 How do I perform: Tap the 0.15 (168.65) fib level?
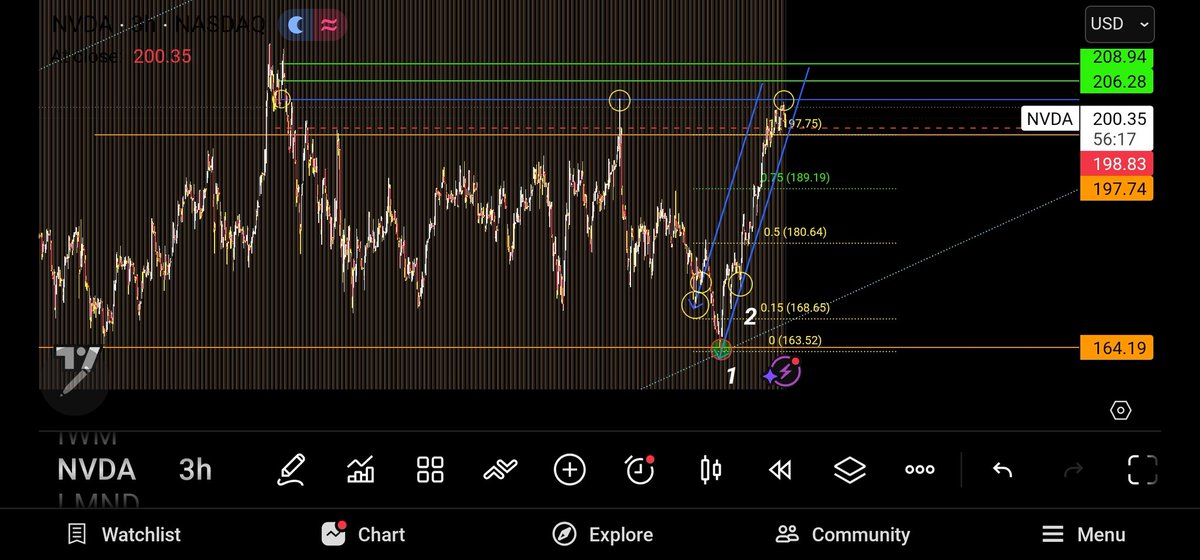(794, 308)
